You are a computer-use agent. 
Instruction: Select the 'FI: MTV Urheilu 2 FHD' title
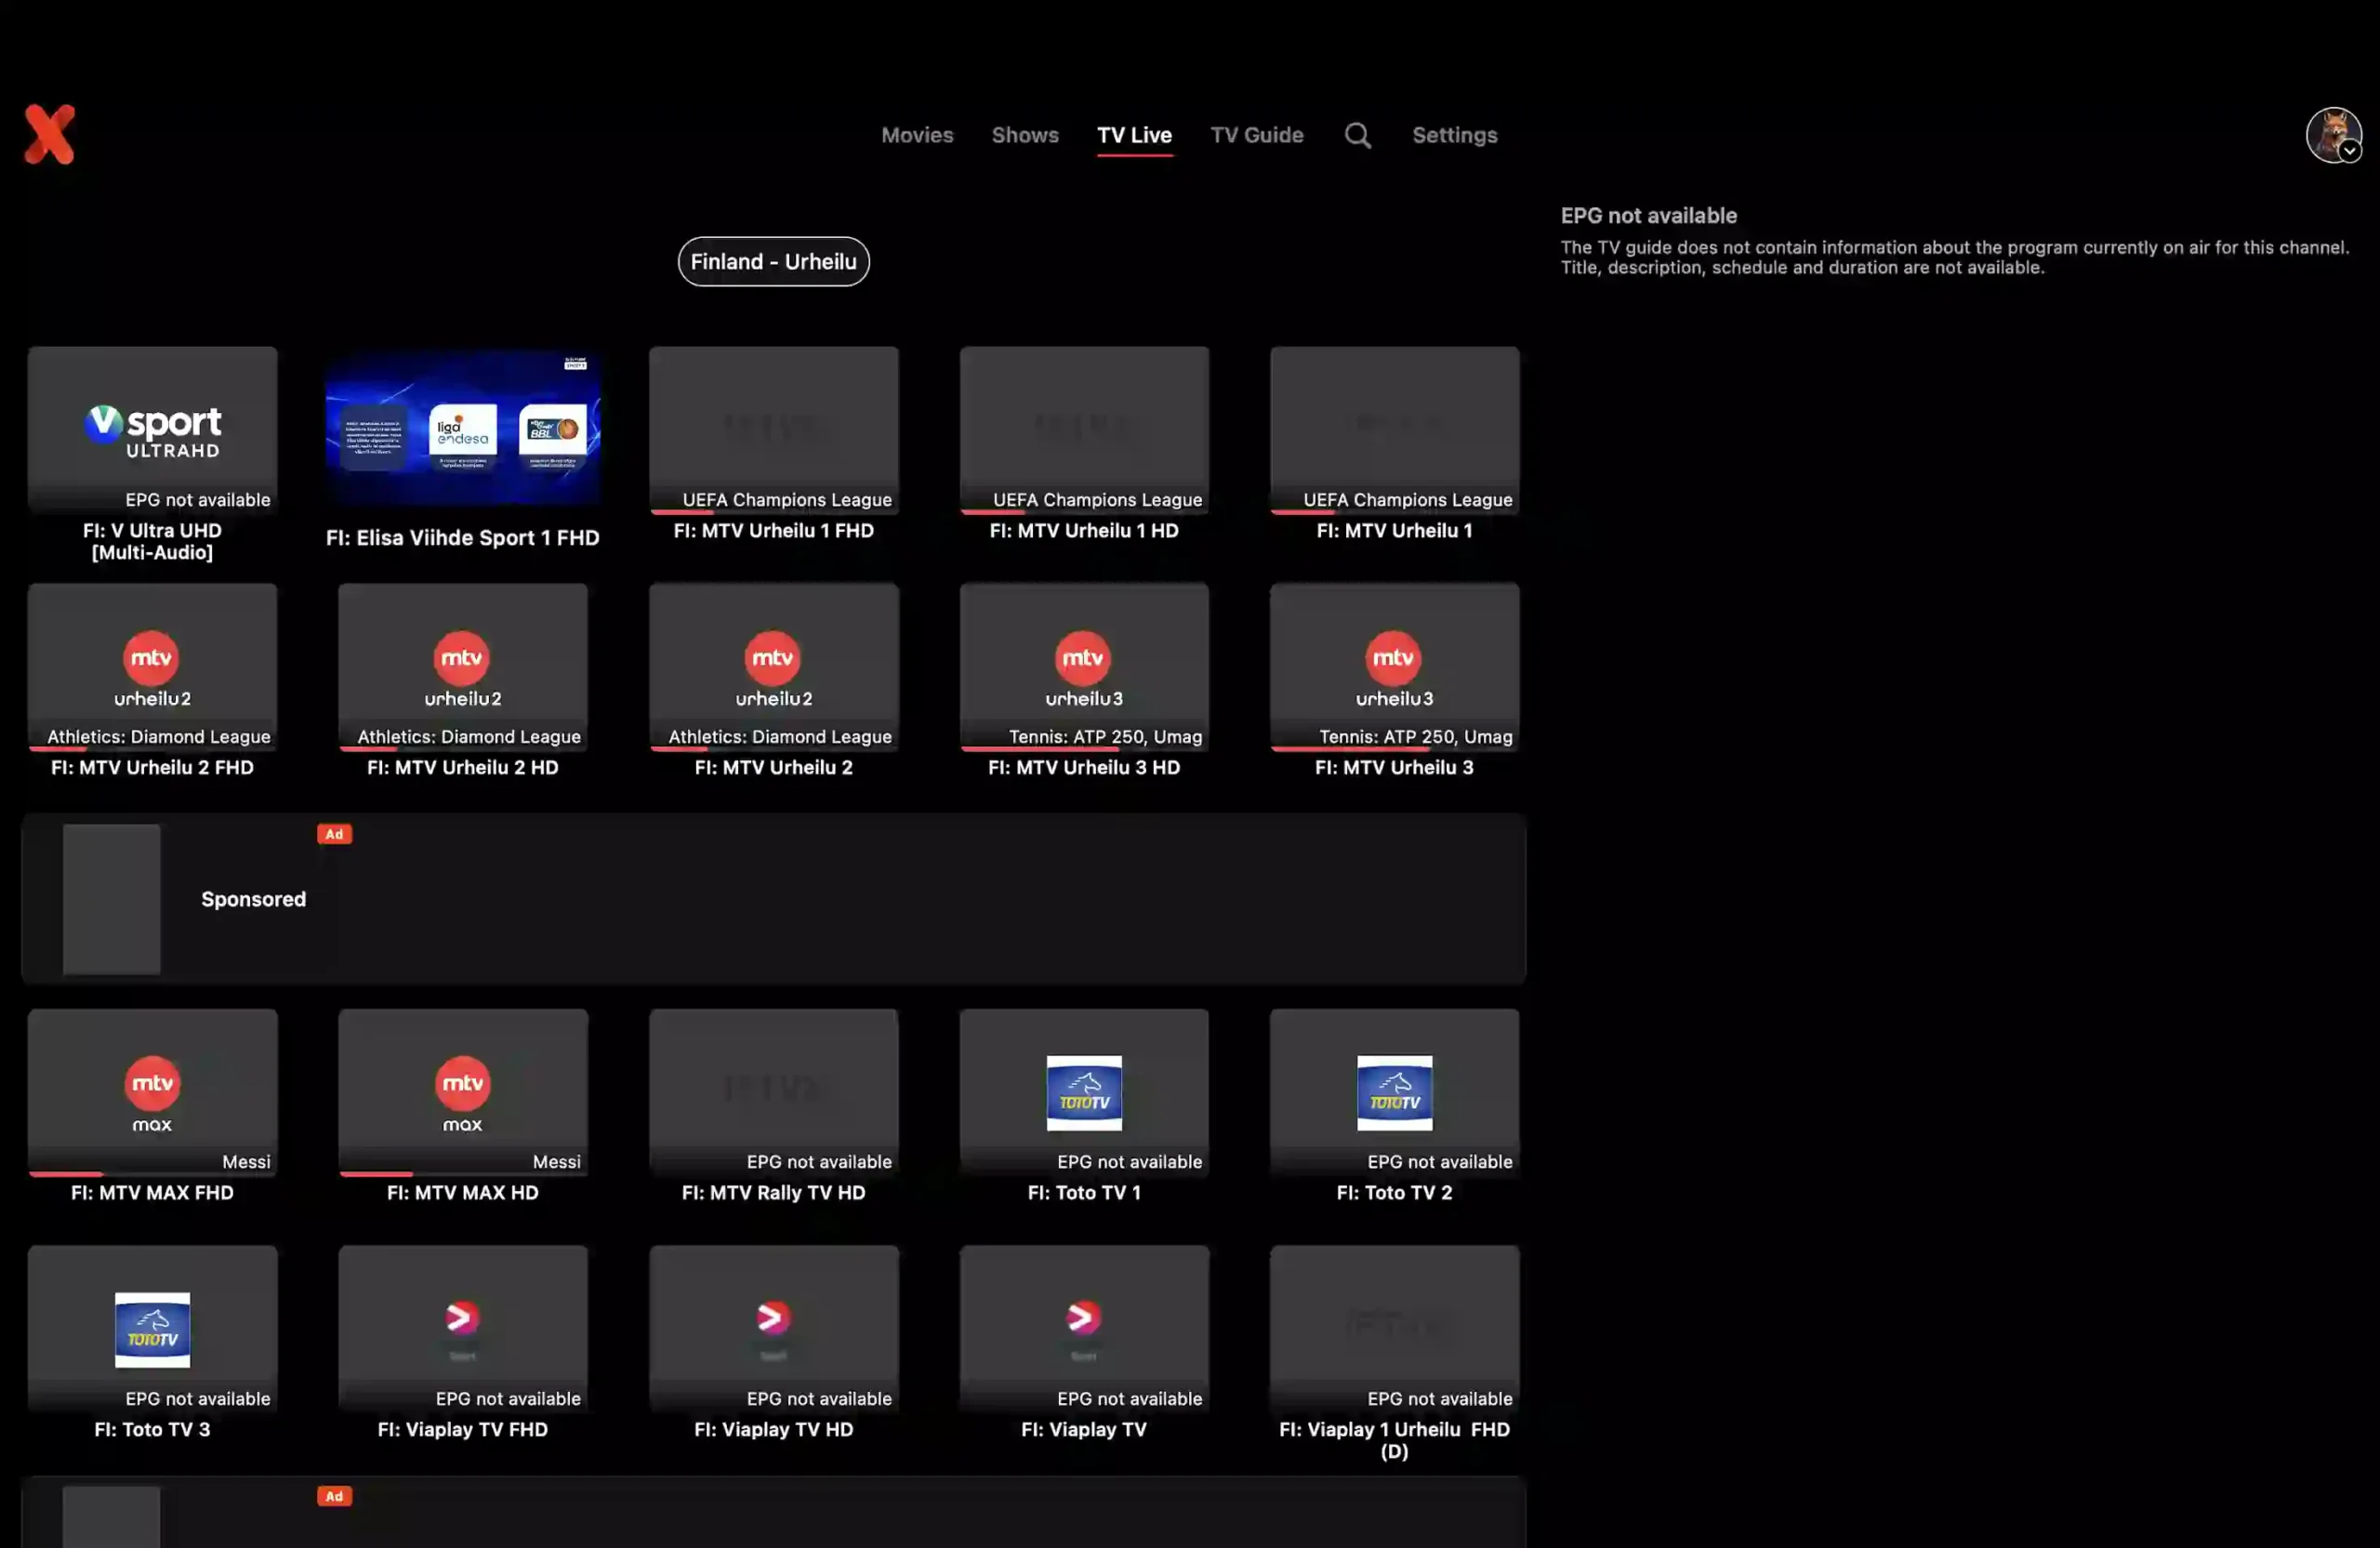(x=152, y=768)
